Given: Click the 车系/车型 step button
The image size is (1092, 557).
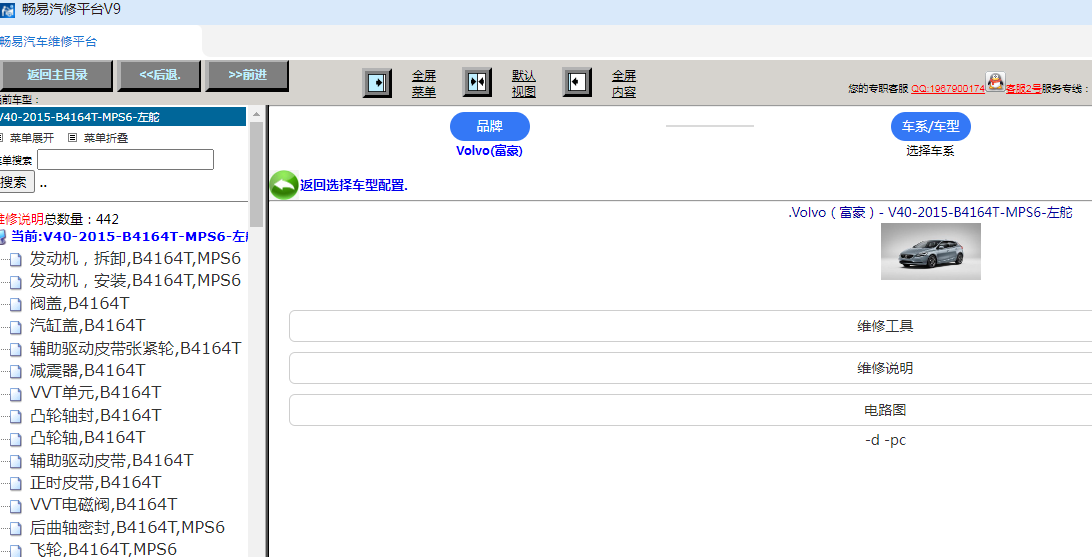Looking at the screenshot, I should pyautogui.click(x=930, y=126).
